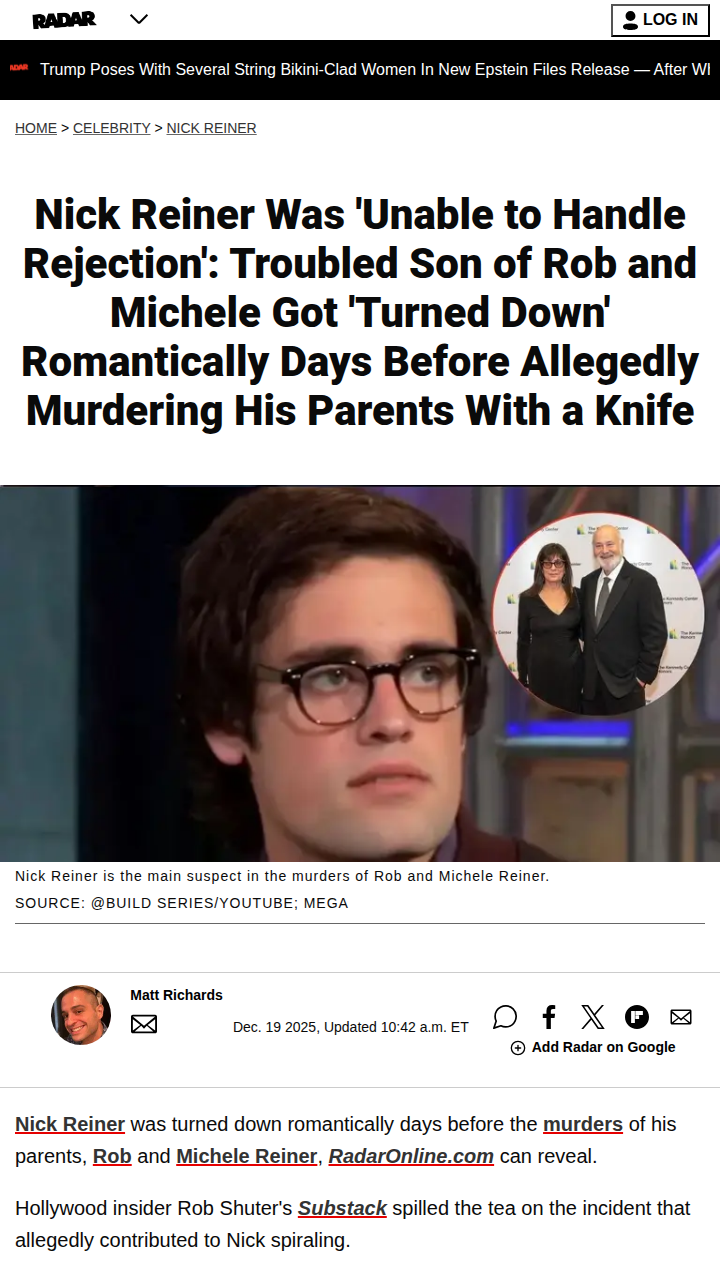Follow the RadarOnline.com link
This screenshot has height=1280, width=720.
point(411,1156)
